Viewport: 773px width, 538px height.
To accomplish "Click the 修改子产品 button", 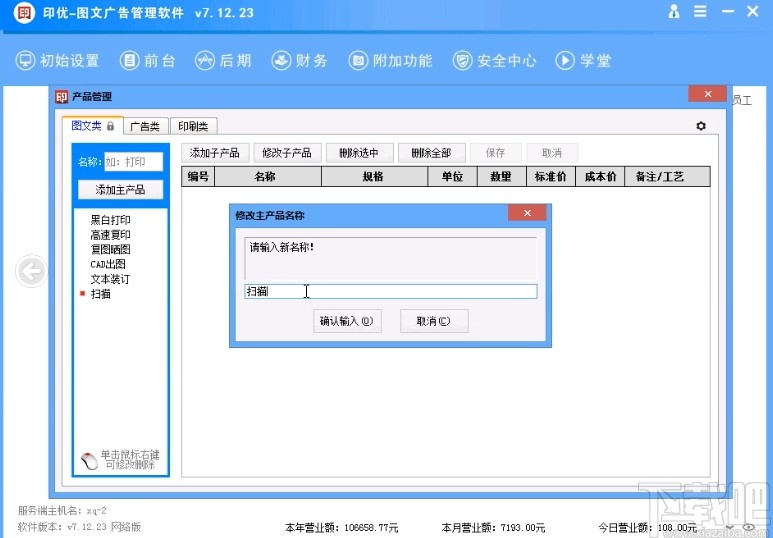I will click(x=287, y=153).
